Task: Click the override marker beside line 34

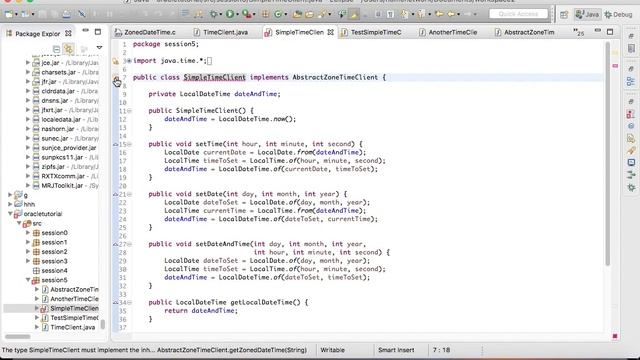Action: [116, 302]
